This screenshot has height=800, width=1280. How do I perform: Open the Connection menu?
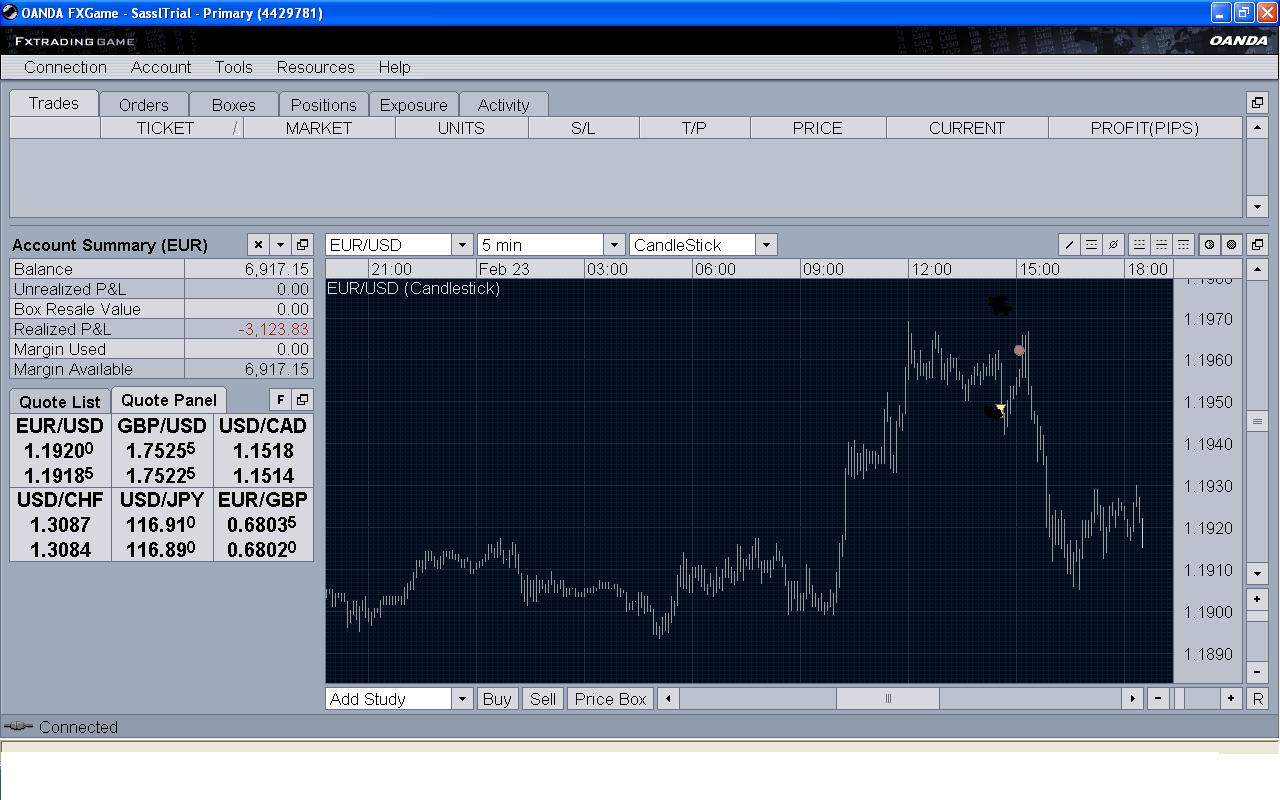(x=65, y=67)
